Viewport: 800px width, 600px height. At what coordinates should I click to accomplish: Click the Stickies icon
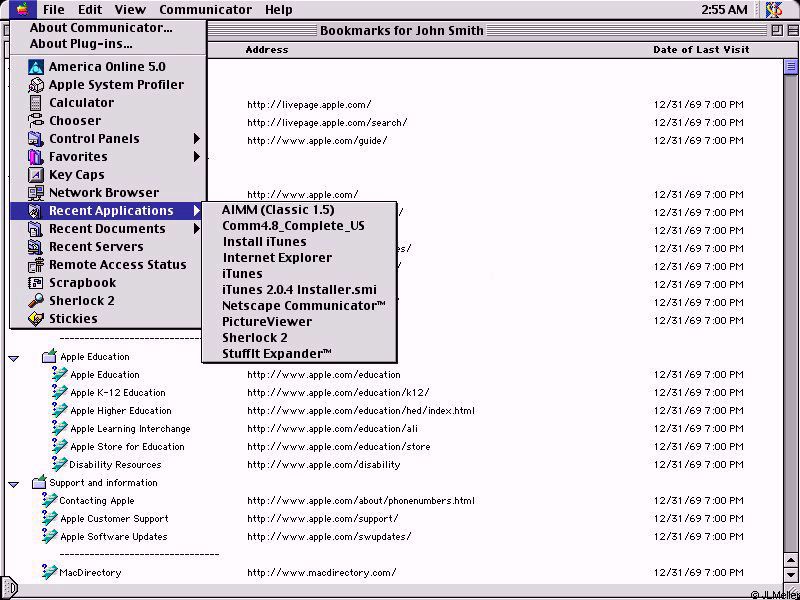pos(36,319)
